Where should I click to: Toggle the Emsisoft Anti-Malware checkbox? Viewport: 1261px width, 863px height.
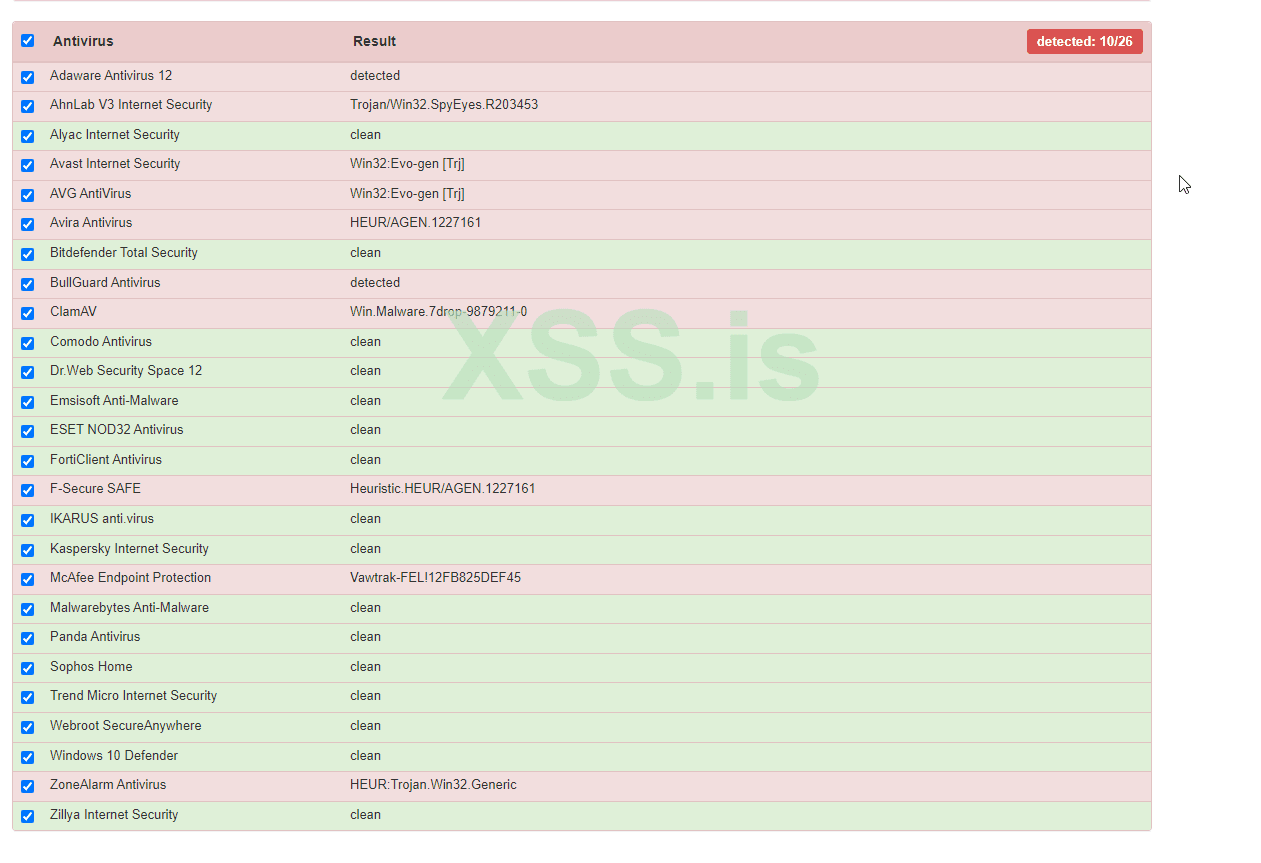point(28,402)
